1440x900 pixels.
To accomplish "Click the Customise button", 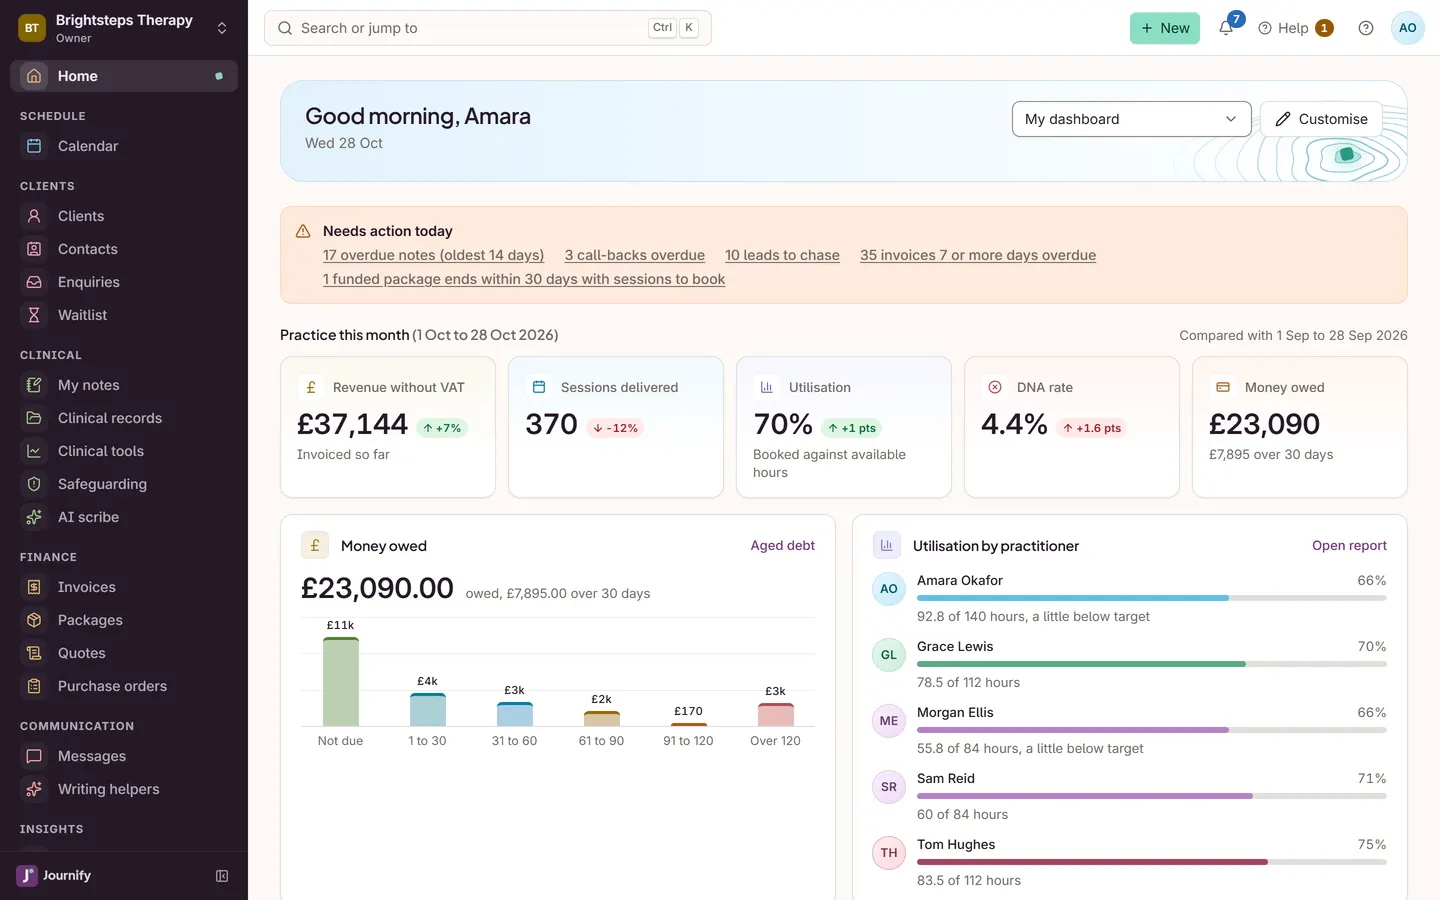I will 1321,119.
